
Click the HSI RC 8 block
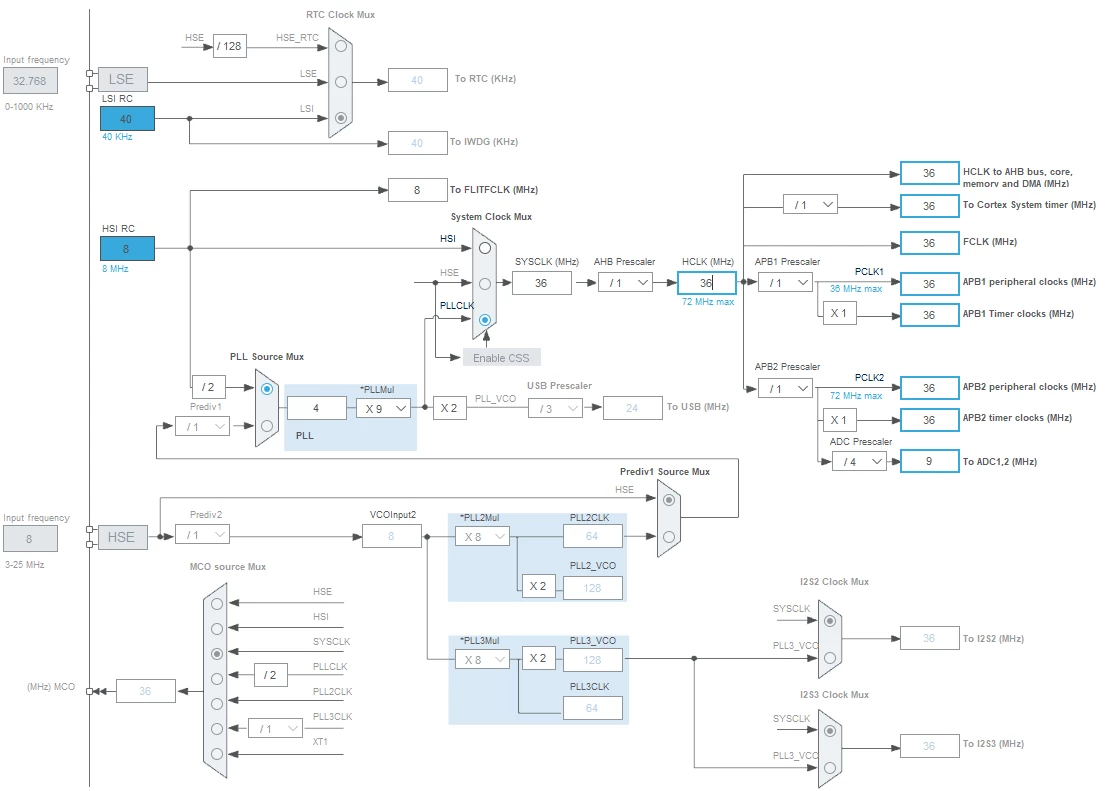[127, 249]
